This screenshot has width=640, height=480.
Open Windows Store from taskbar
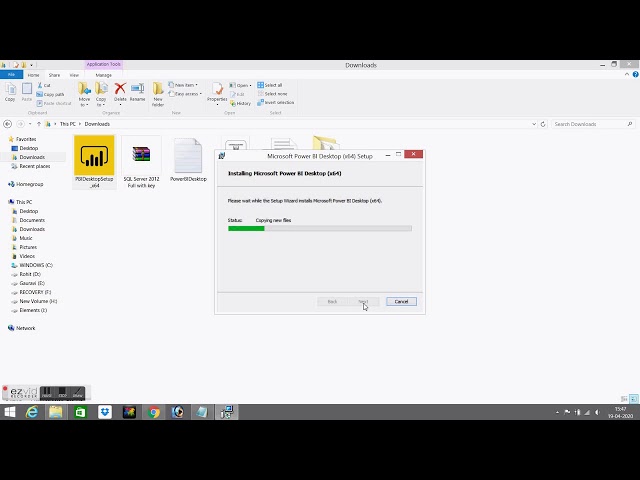pyautogui.click(x=80, y=412)
